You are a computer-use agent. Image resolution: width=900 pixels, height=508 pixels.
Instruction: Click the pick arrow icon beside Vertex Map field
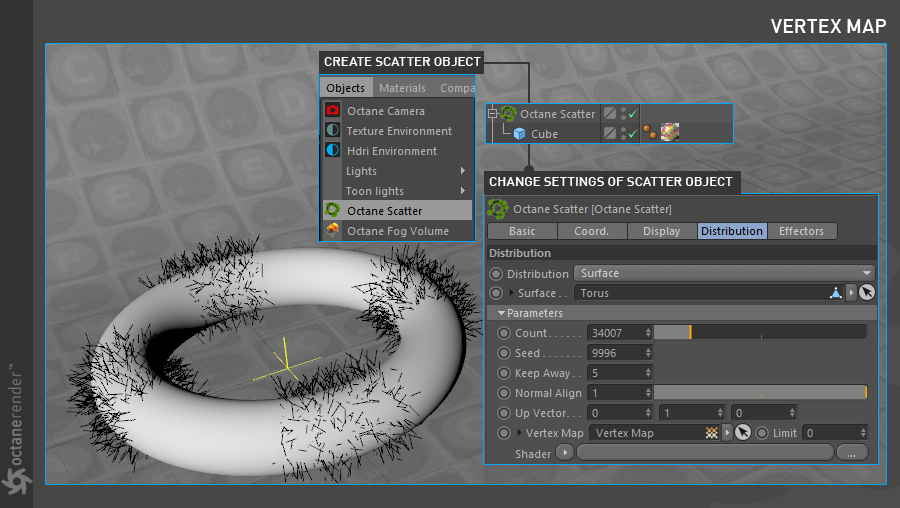pyautogui.click(x=742, y=433)
